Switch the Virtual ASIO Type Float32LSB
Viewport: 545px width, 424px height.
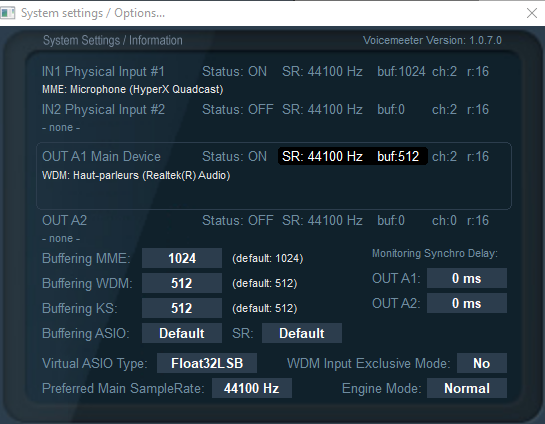207,363
